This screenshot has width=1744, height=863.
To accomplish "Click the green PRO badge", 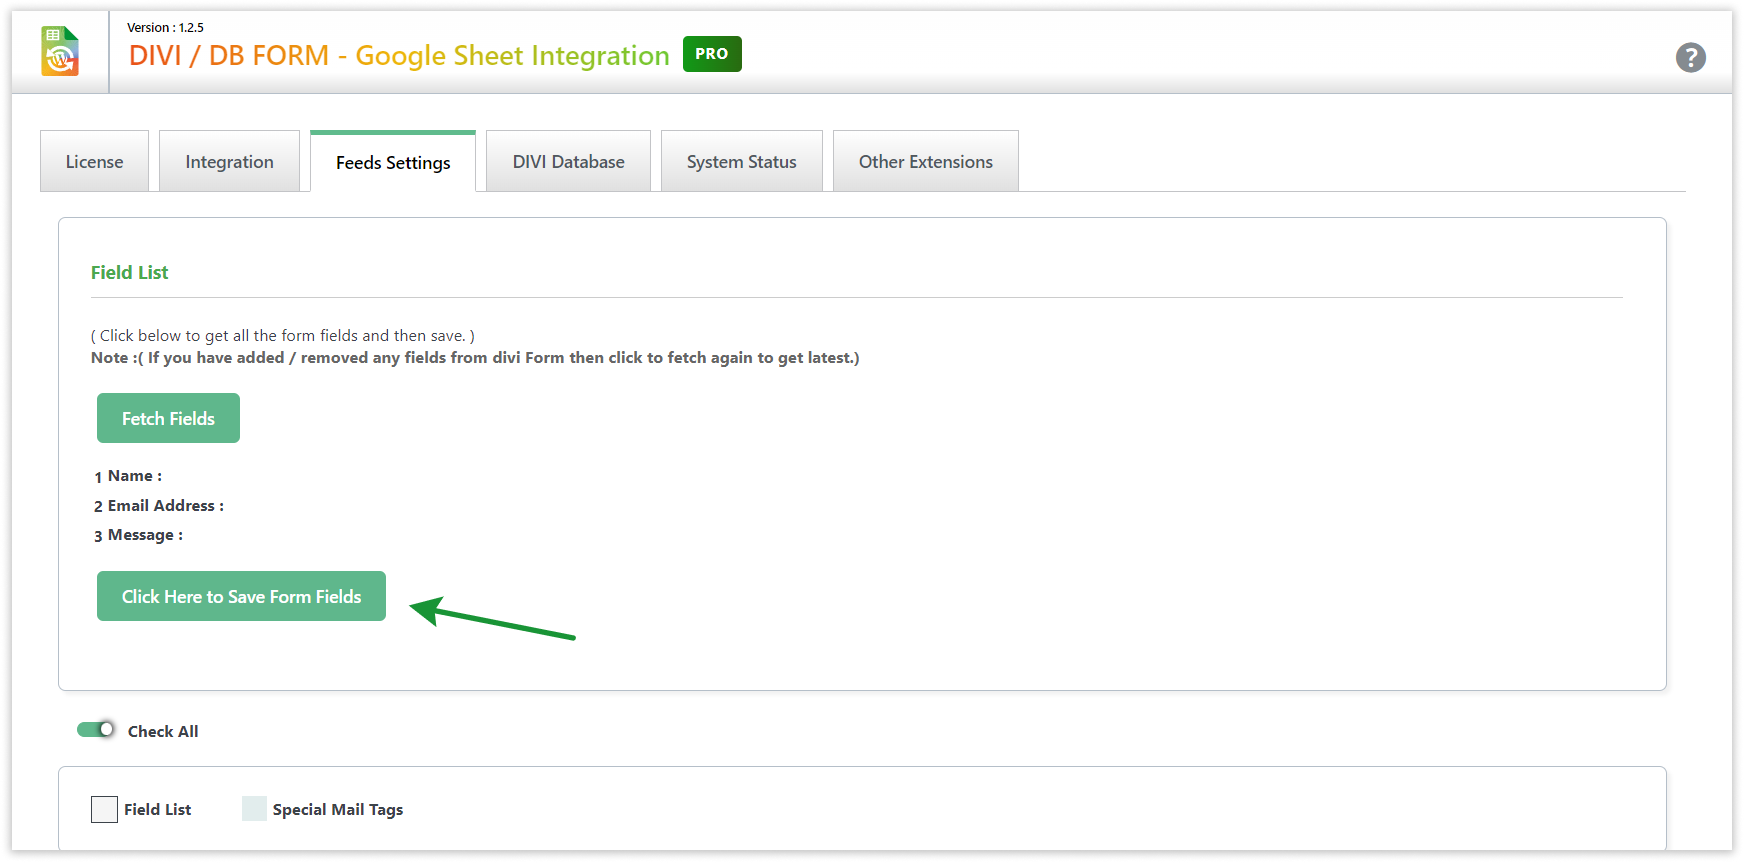I will tap(711, 54).
